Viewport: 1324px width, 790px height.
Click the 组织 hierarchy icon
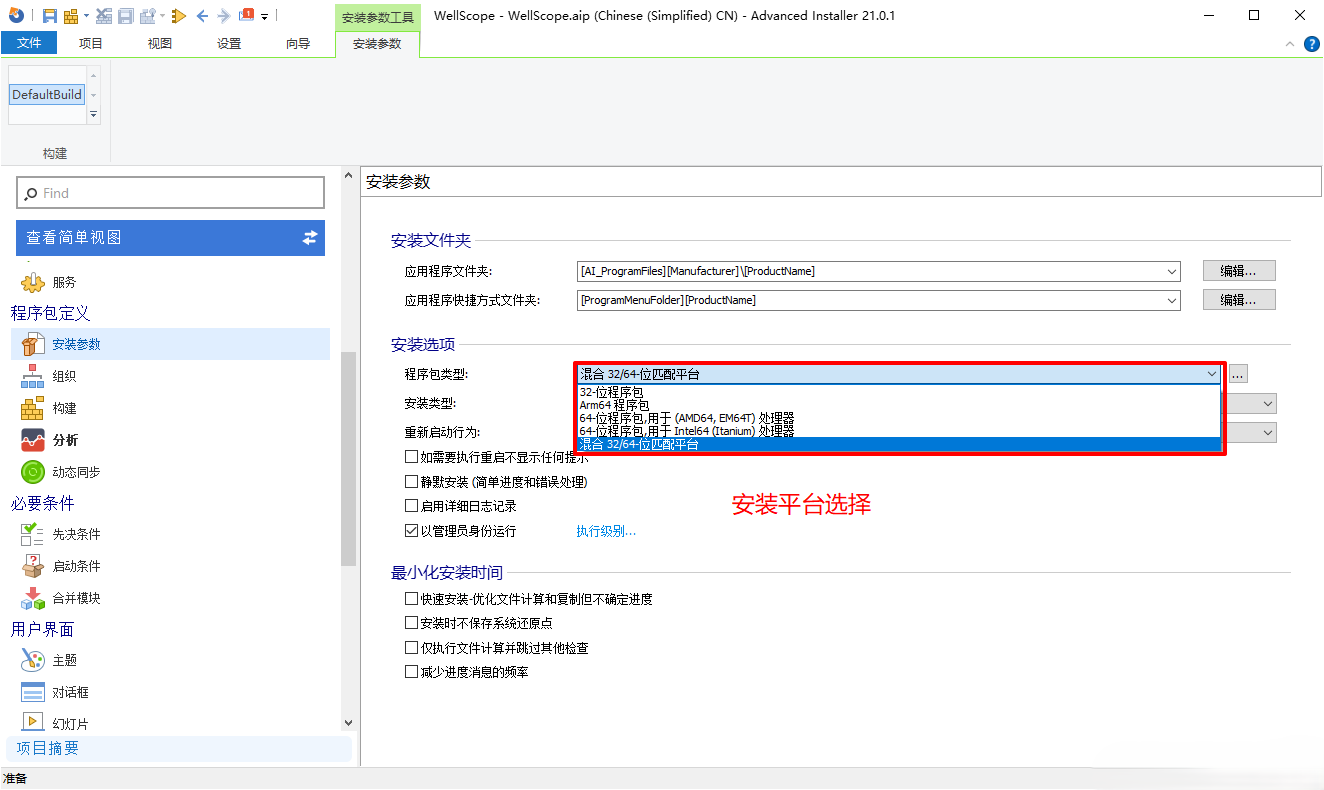(33, 376)
